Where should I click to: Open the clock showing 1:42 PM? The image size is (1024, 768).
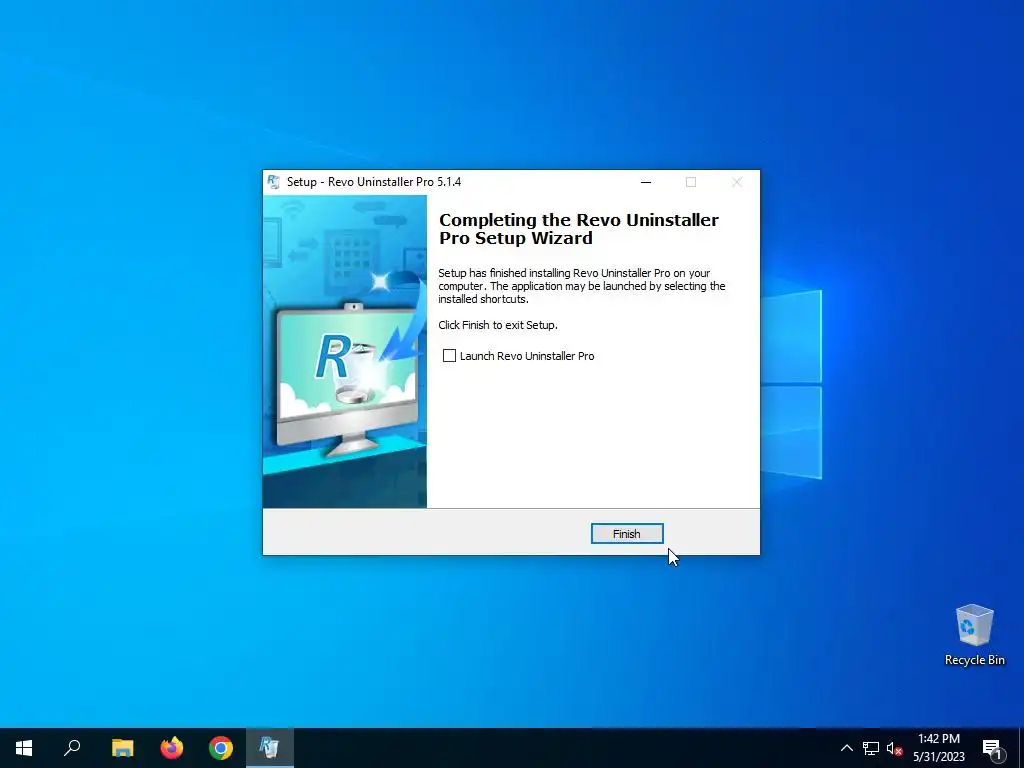click(x=939, y=748)
